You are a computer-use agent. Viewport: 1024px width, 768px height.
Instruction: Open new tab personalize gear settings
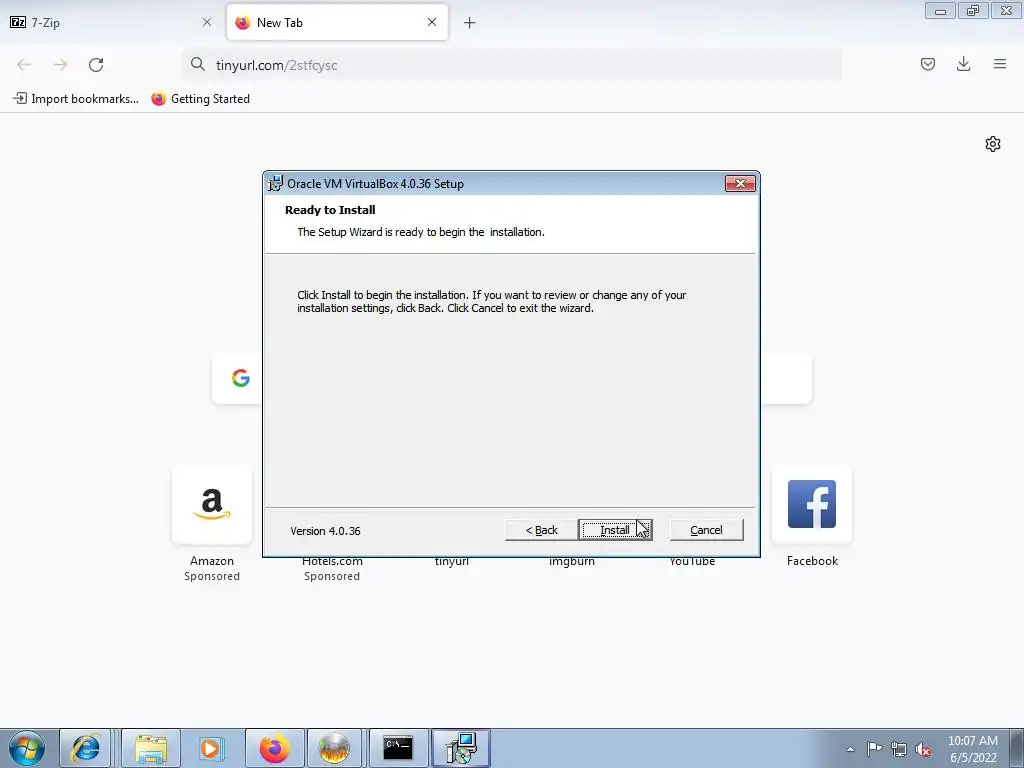coord(993,144)
